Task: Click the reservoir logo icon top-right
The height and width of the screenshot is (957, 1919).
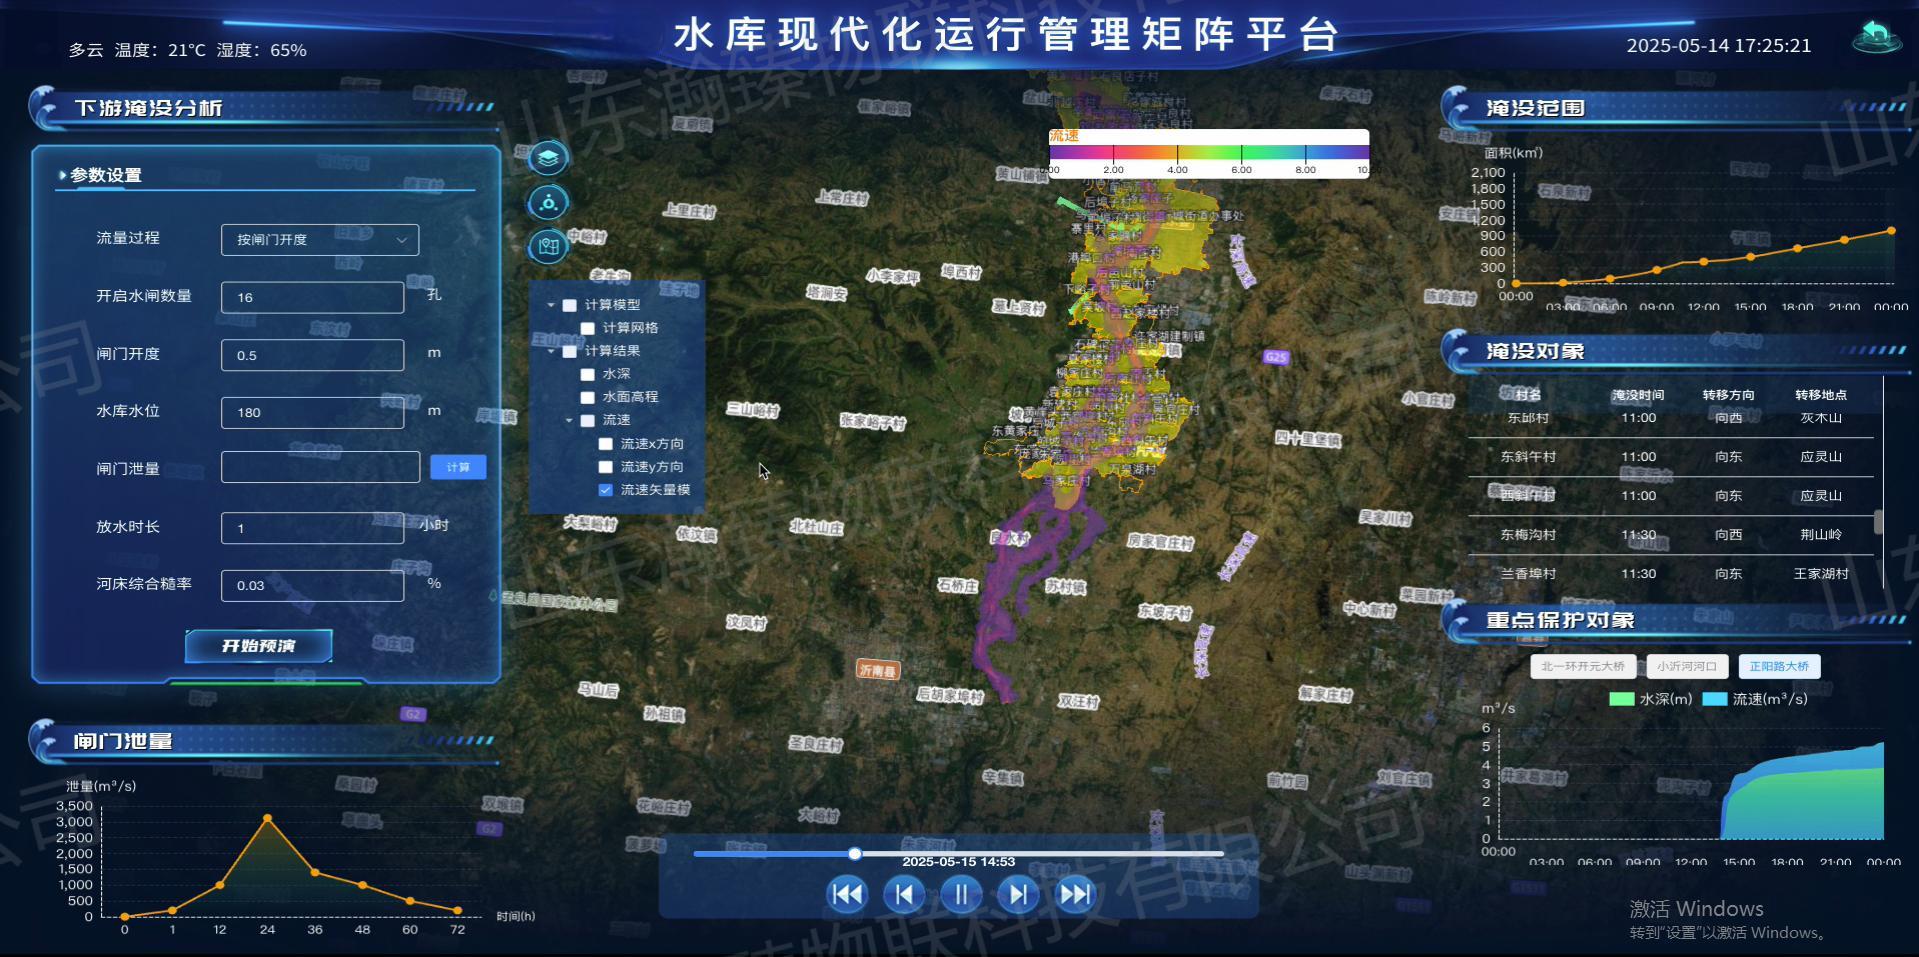Action: coord(1876,38)
